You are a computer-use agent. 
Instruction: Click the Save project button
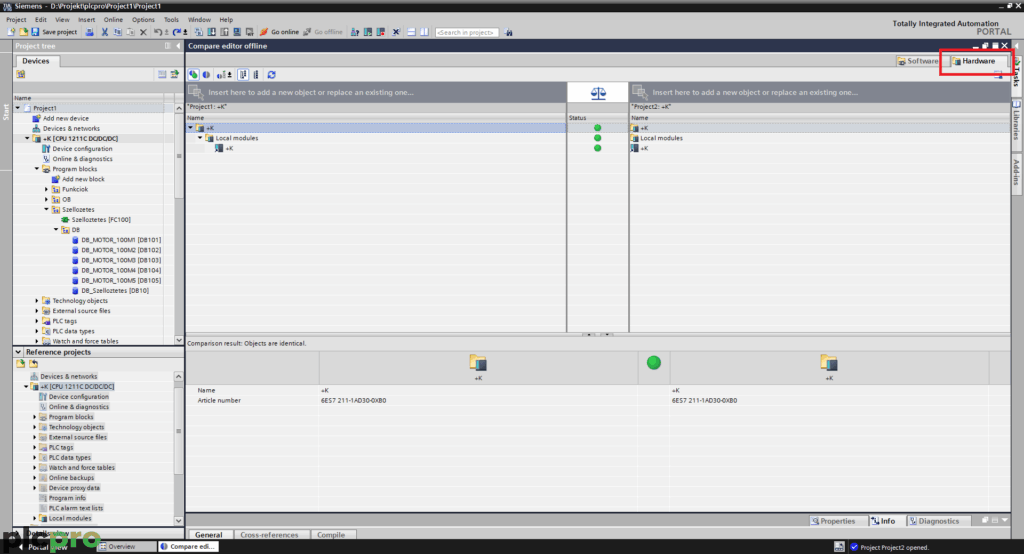54,32
